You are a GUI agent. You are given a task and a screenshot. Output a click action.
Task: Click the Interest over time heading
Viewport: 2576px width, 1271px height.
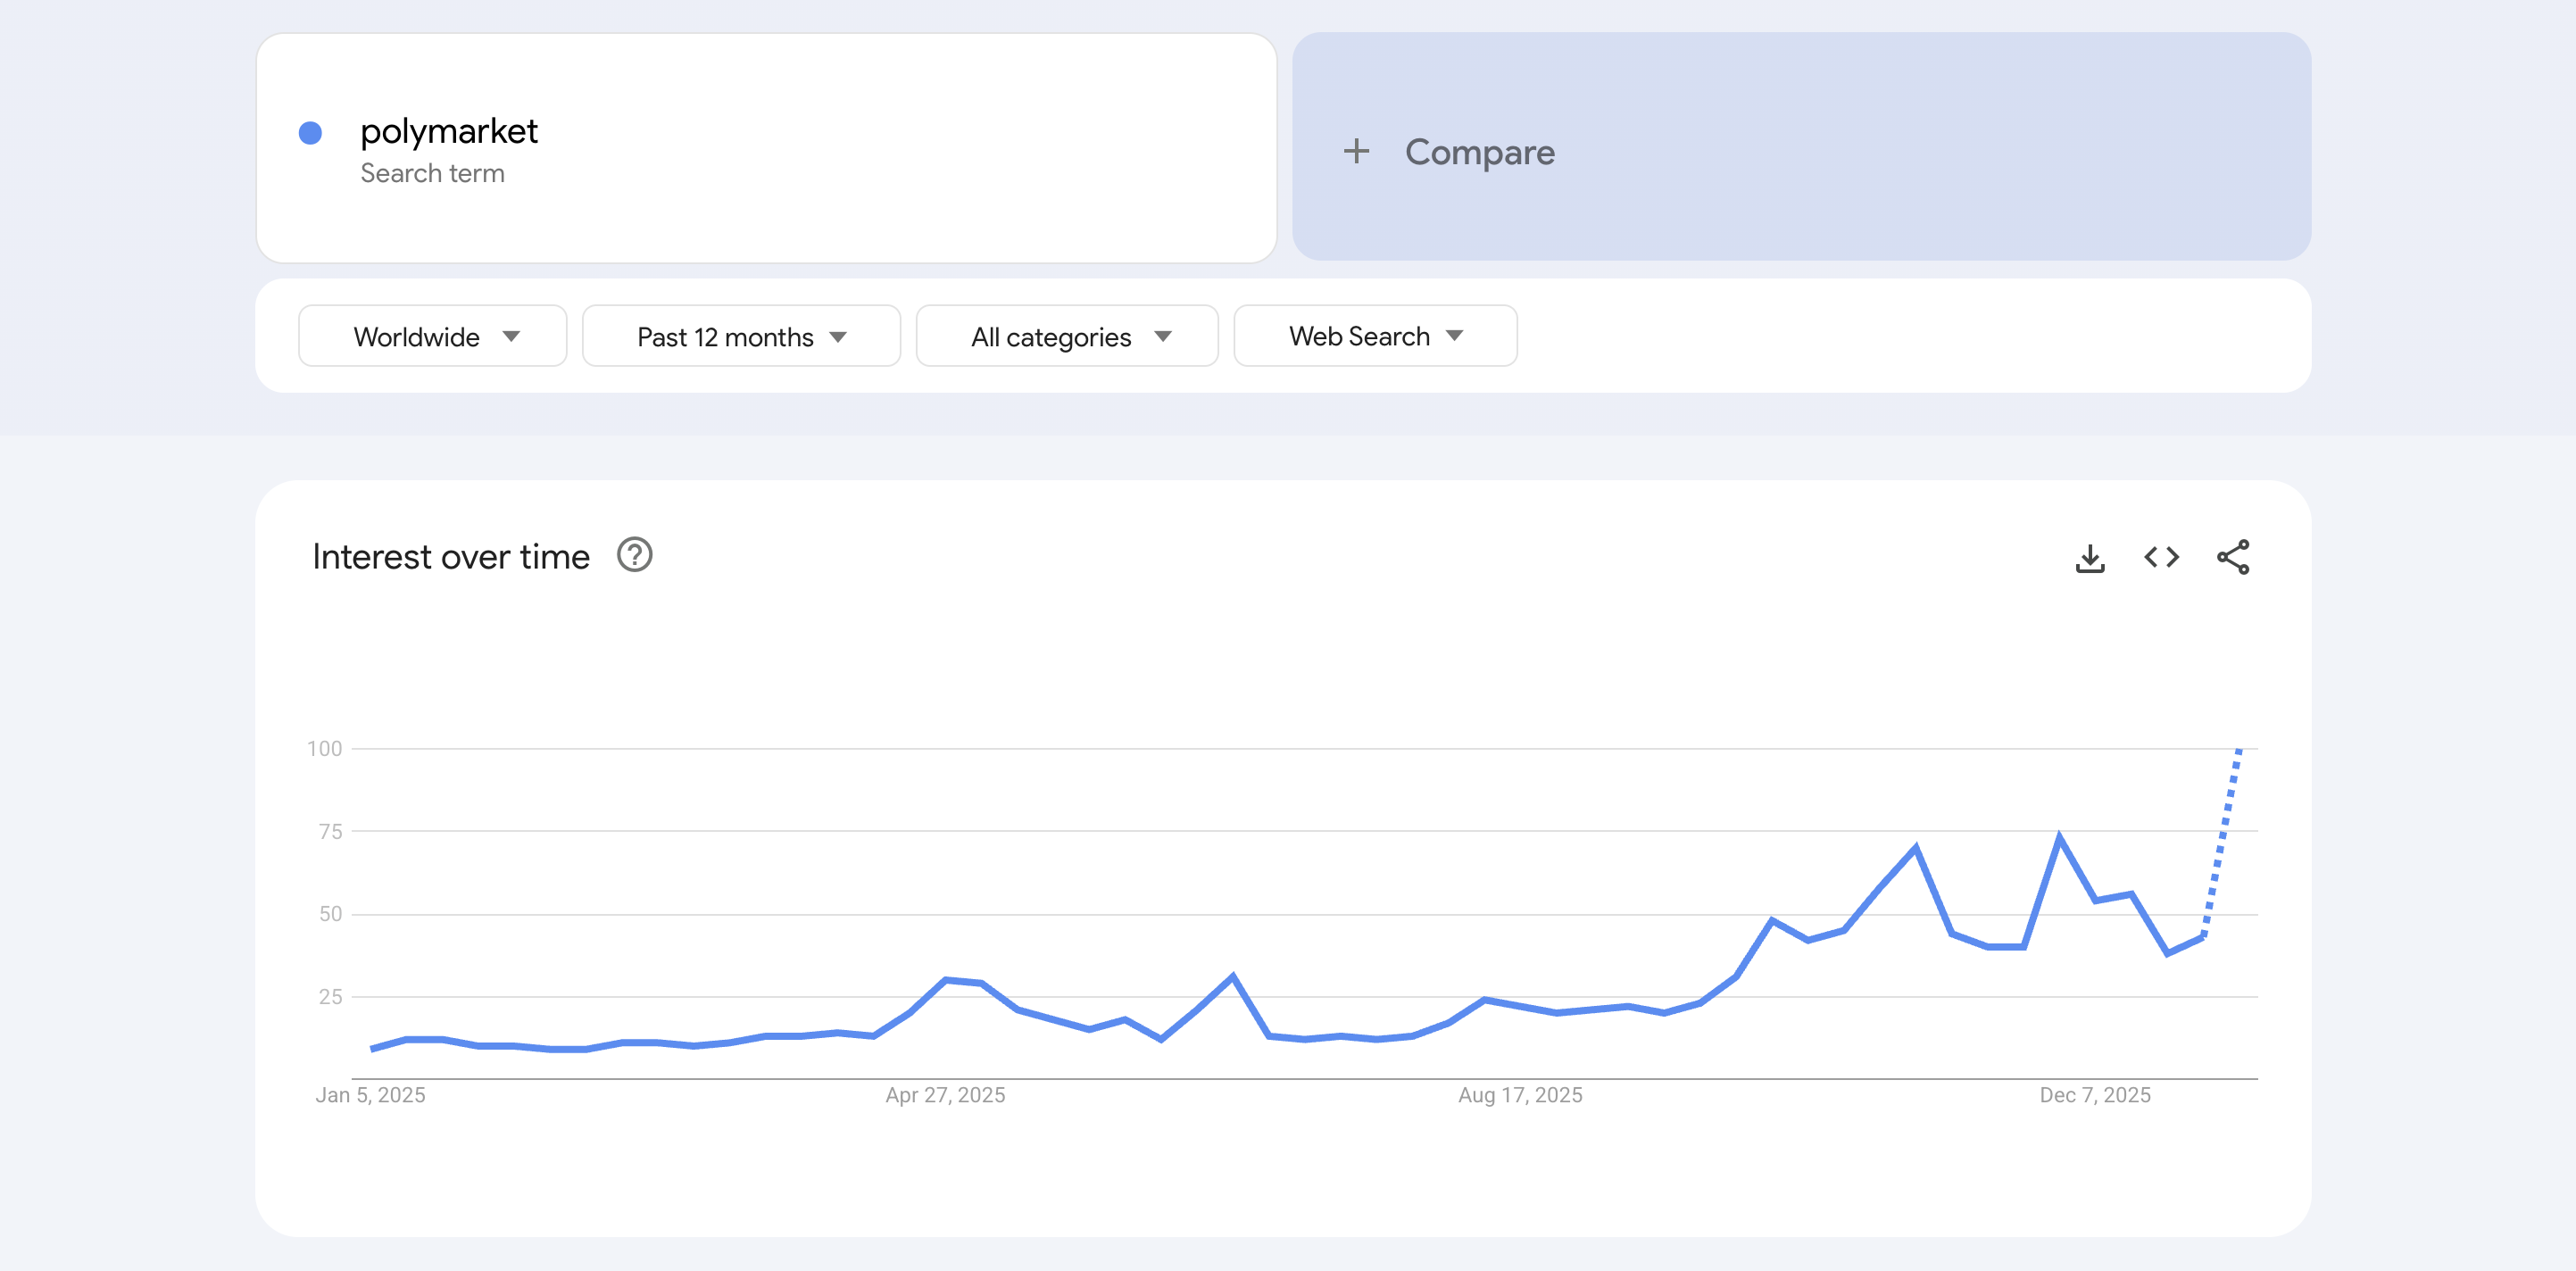point(450,556)
